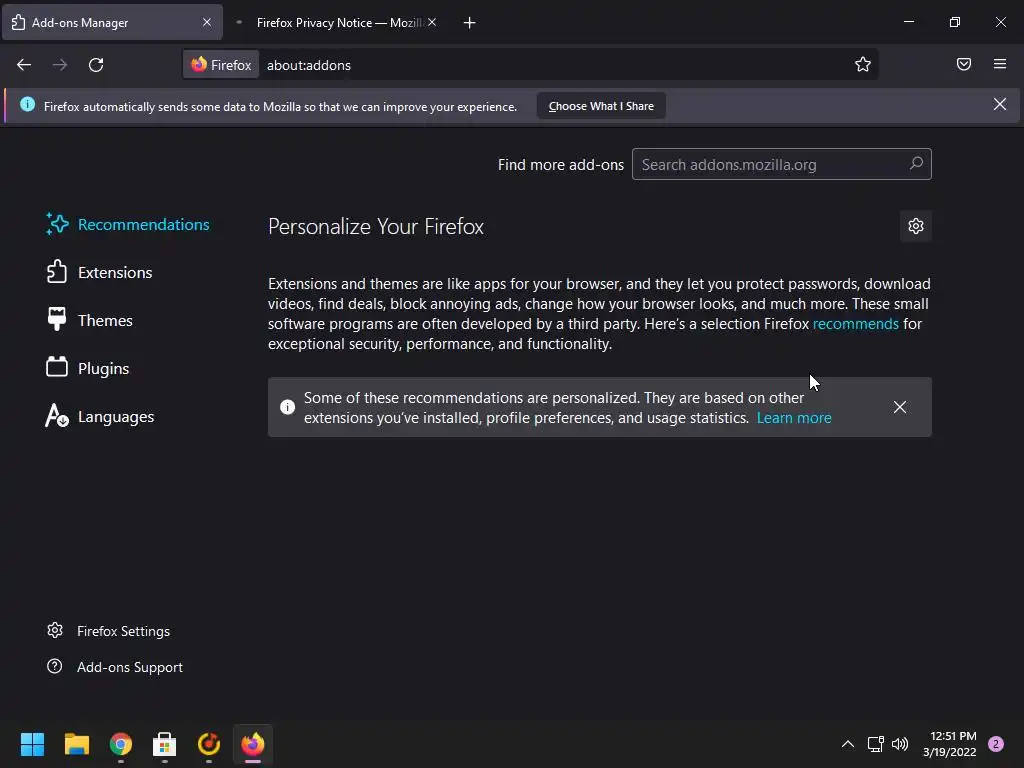Viewport: 1024px width, 768px height.
Task: Open Save to Pocket icon
Action: click(x=963, y=64)
